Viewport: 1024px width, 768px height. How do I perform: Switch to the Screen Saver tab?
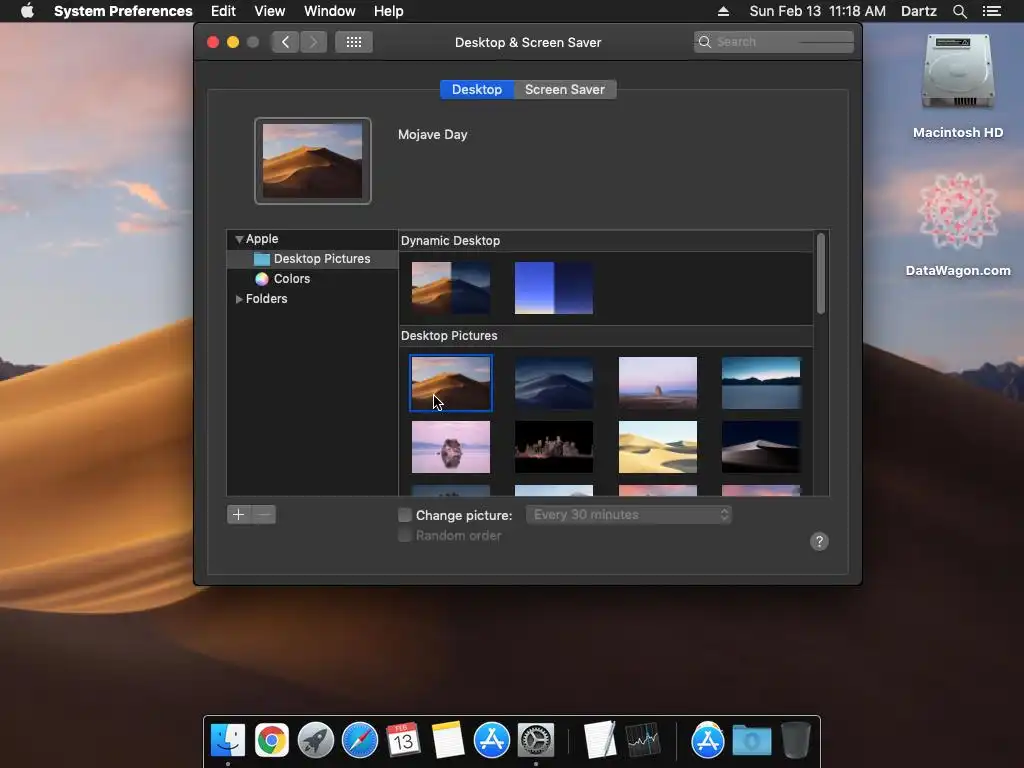(x=565, y=89)
